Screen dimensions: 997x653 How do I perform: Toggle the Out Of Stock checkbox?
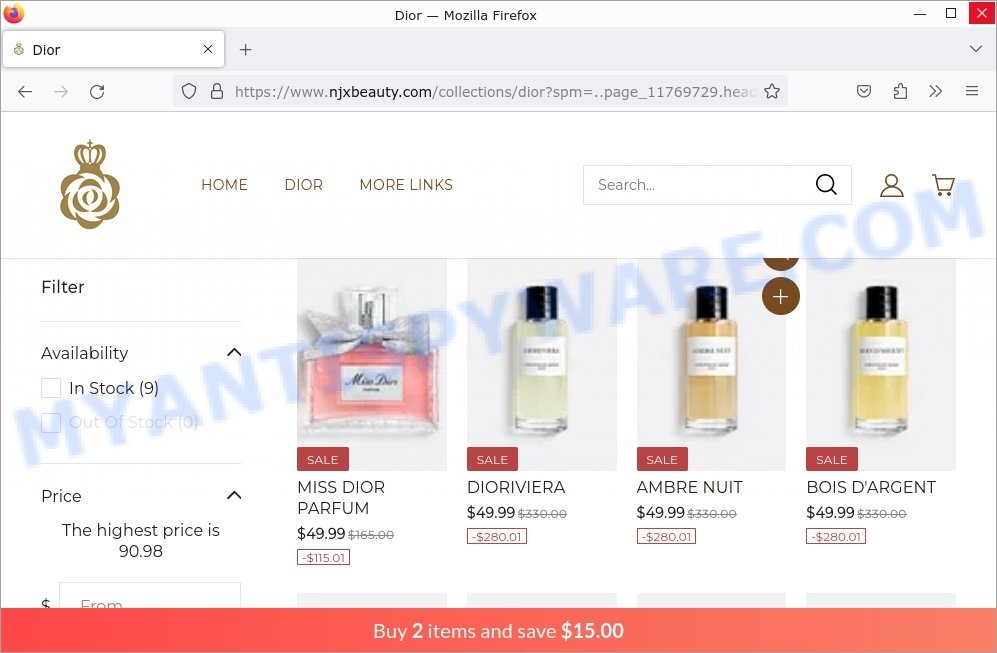click(x=51, y=422)
